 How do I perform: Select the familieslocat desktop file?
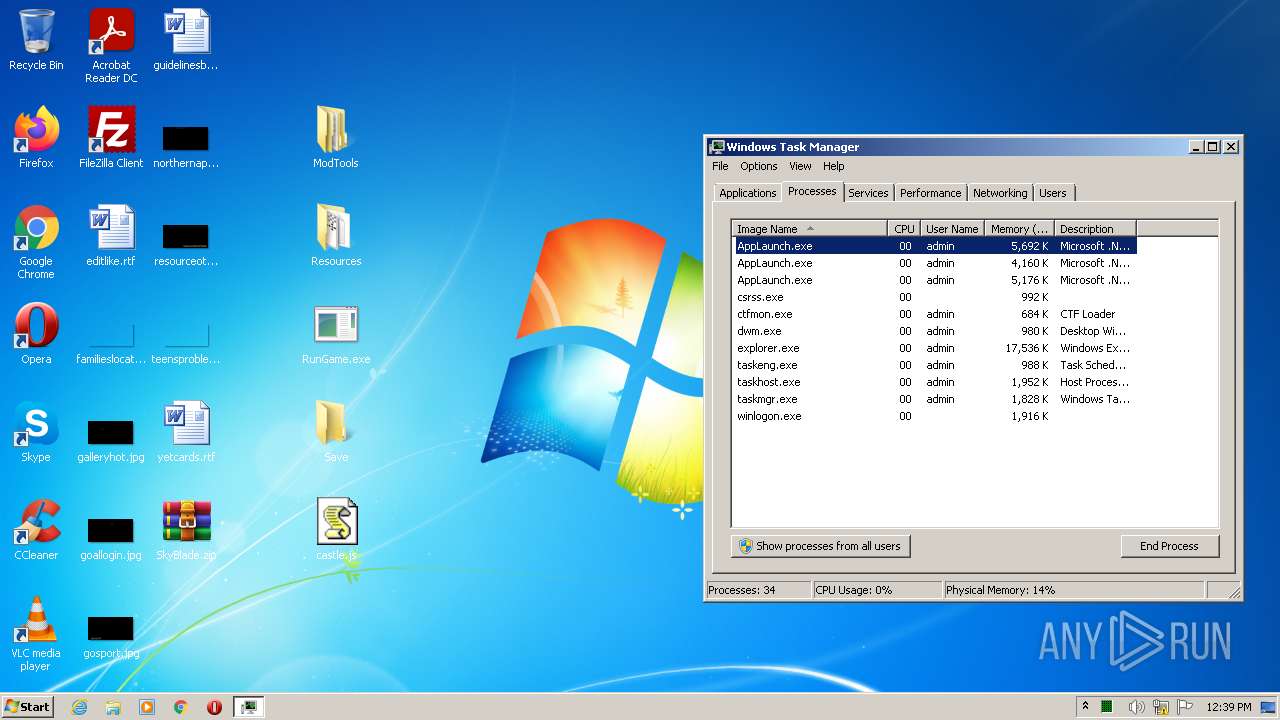pyautogui.click(x=111, y=342)
